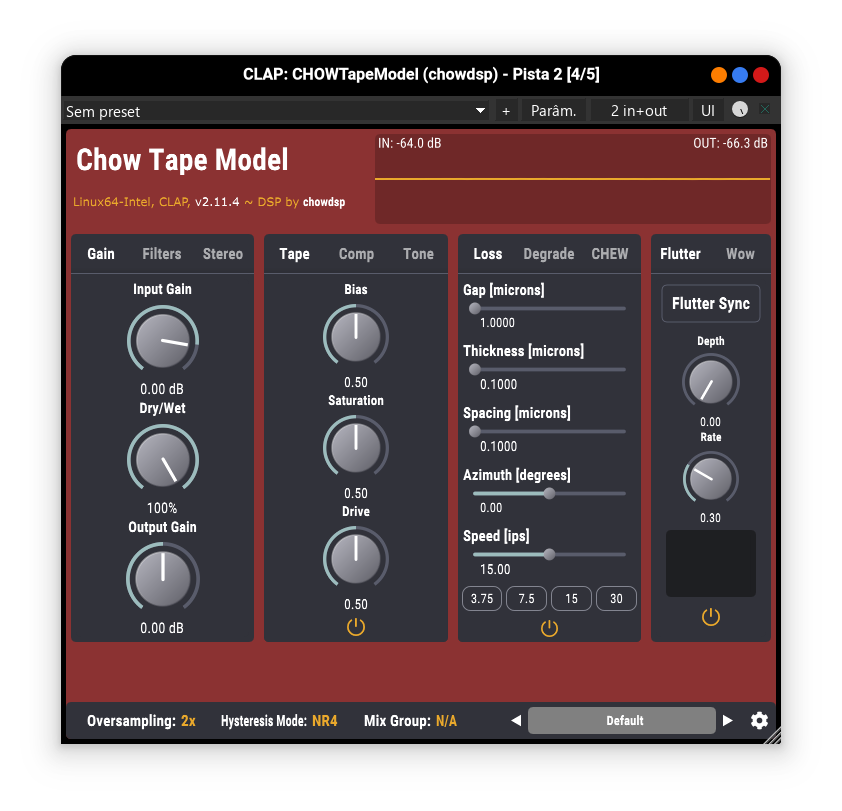Disable the Loss section power button
842x811 pixels.
tap(548, 627)
